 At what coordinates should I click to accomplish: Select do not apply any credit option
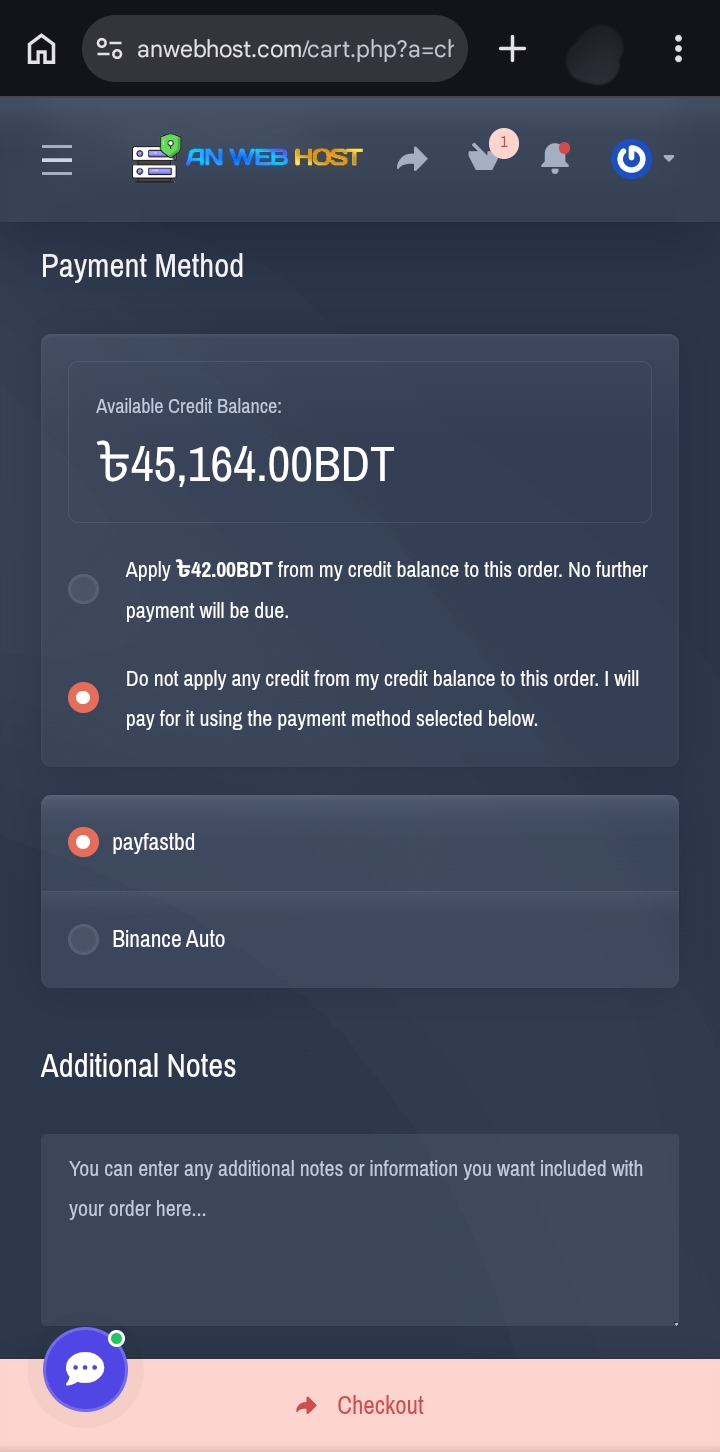tap(83, 697)
